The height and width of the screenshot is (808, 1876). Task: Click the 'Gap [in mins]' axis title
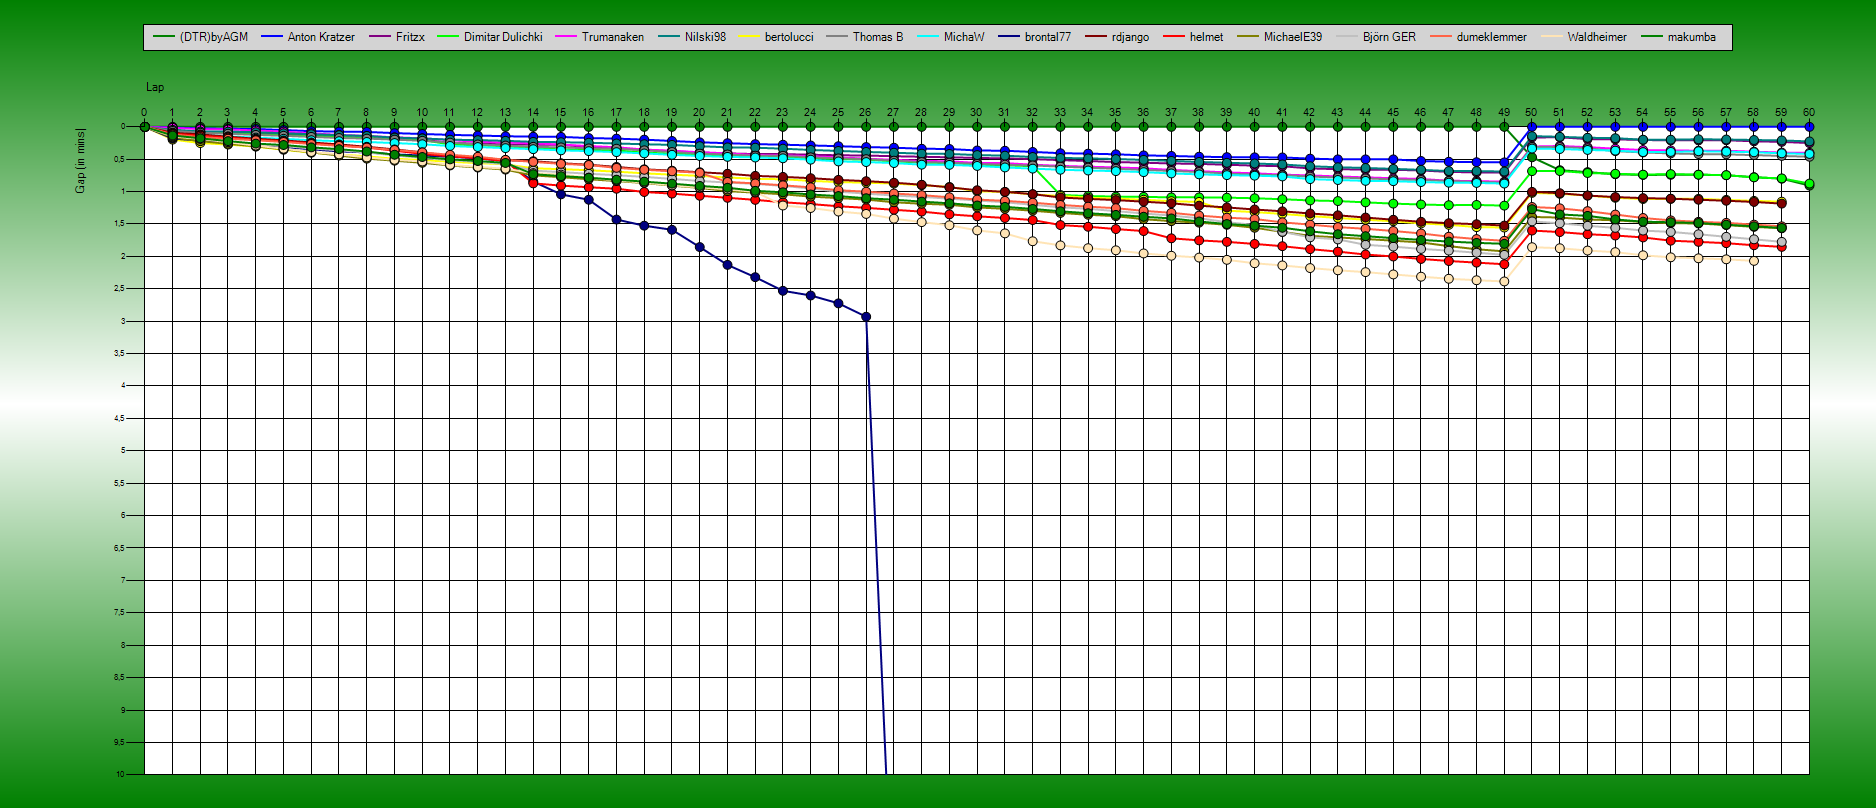pyautogui.click(x=80, y=161)
